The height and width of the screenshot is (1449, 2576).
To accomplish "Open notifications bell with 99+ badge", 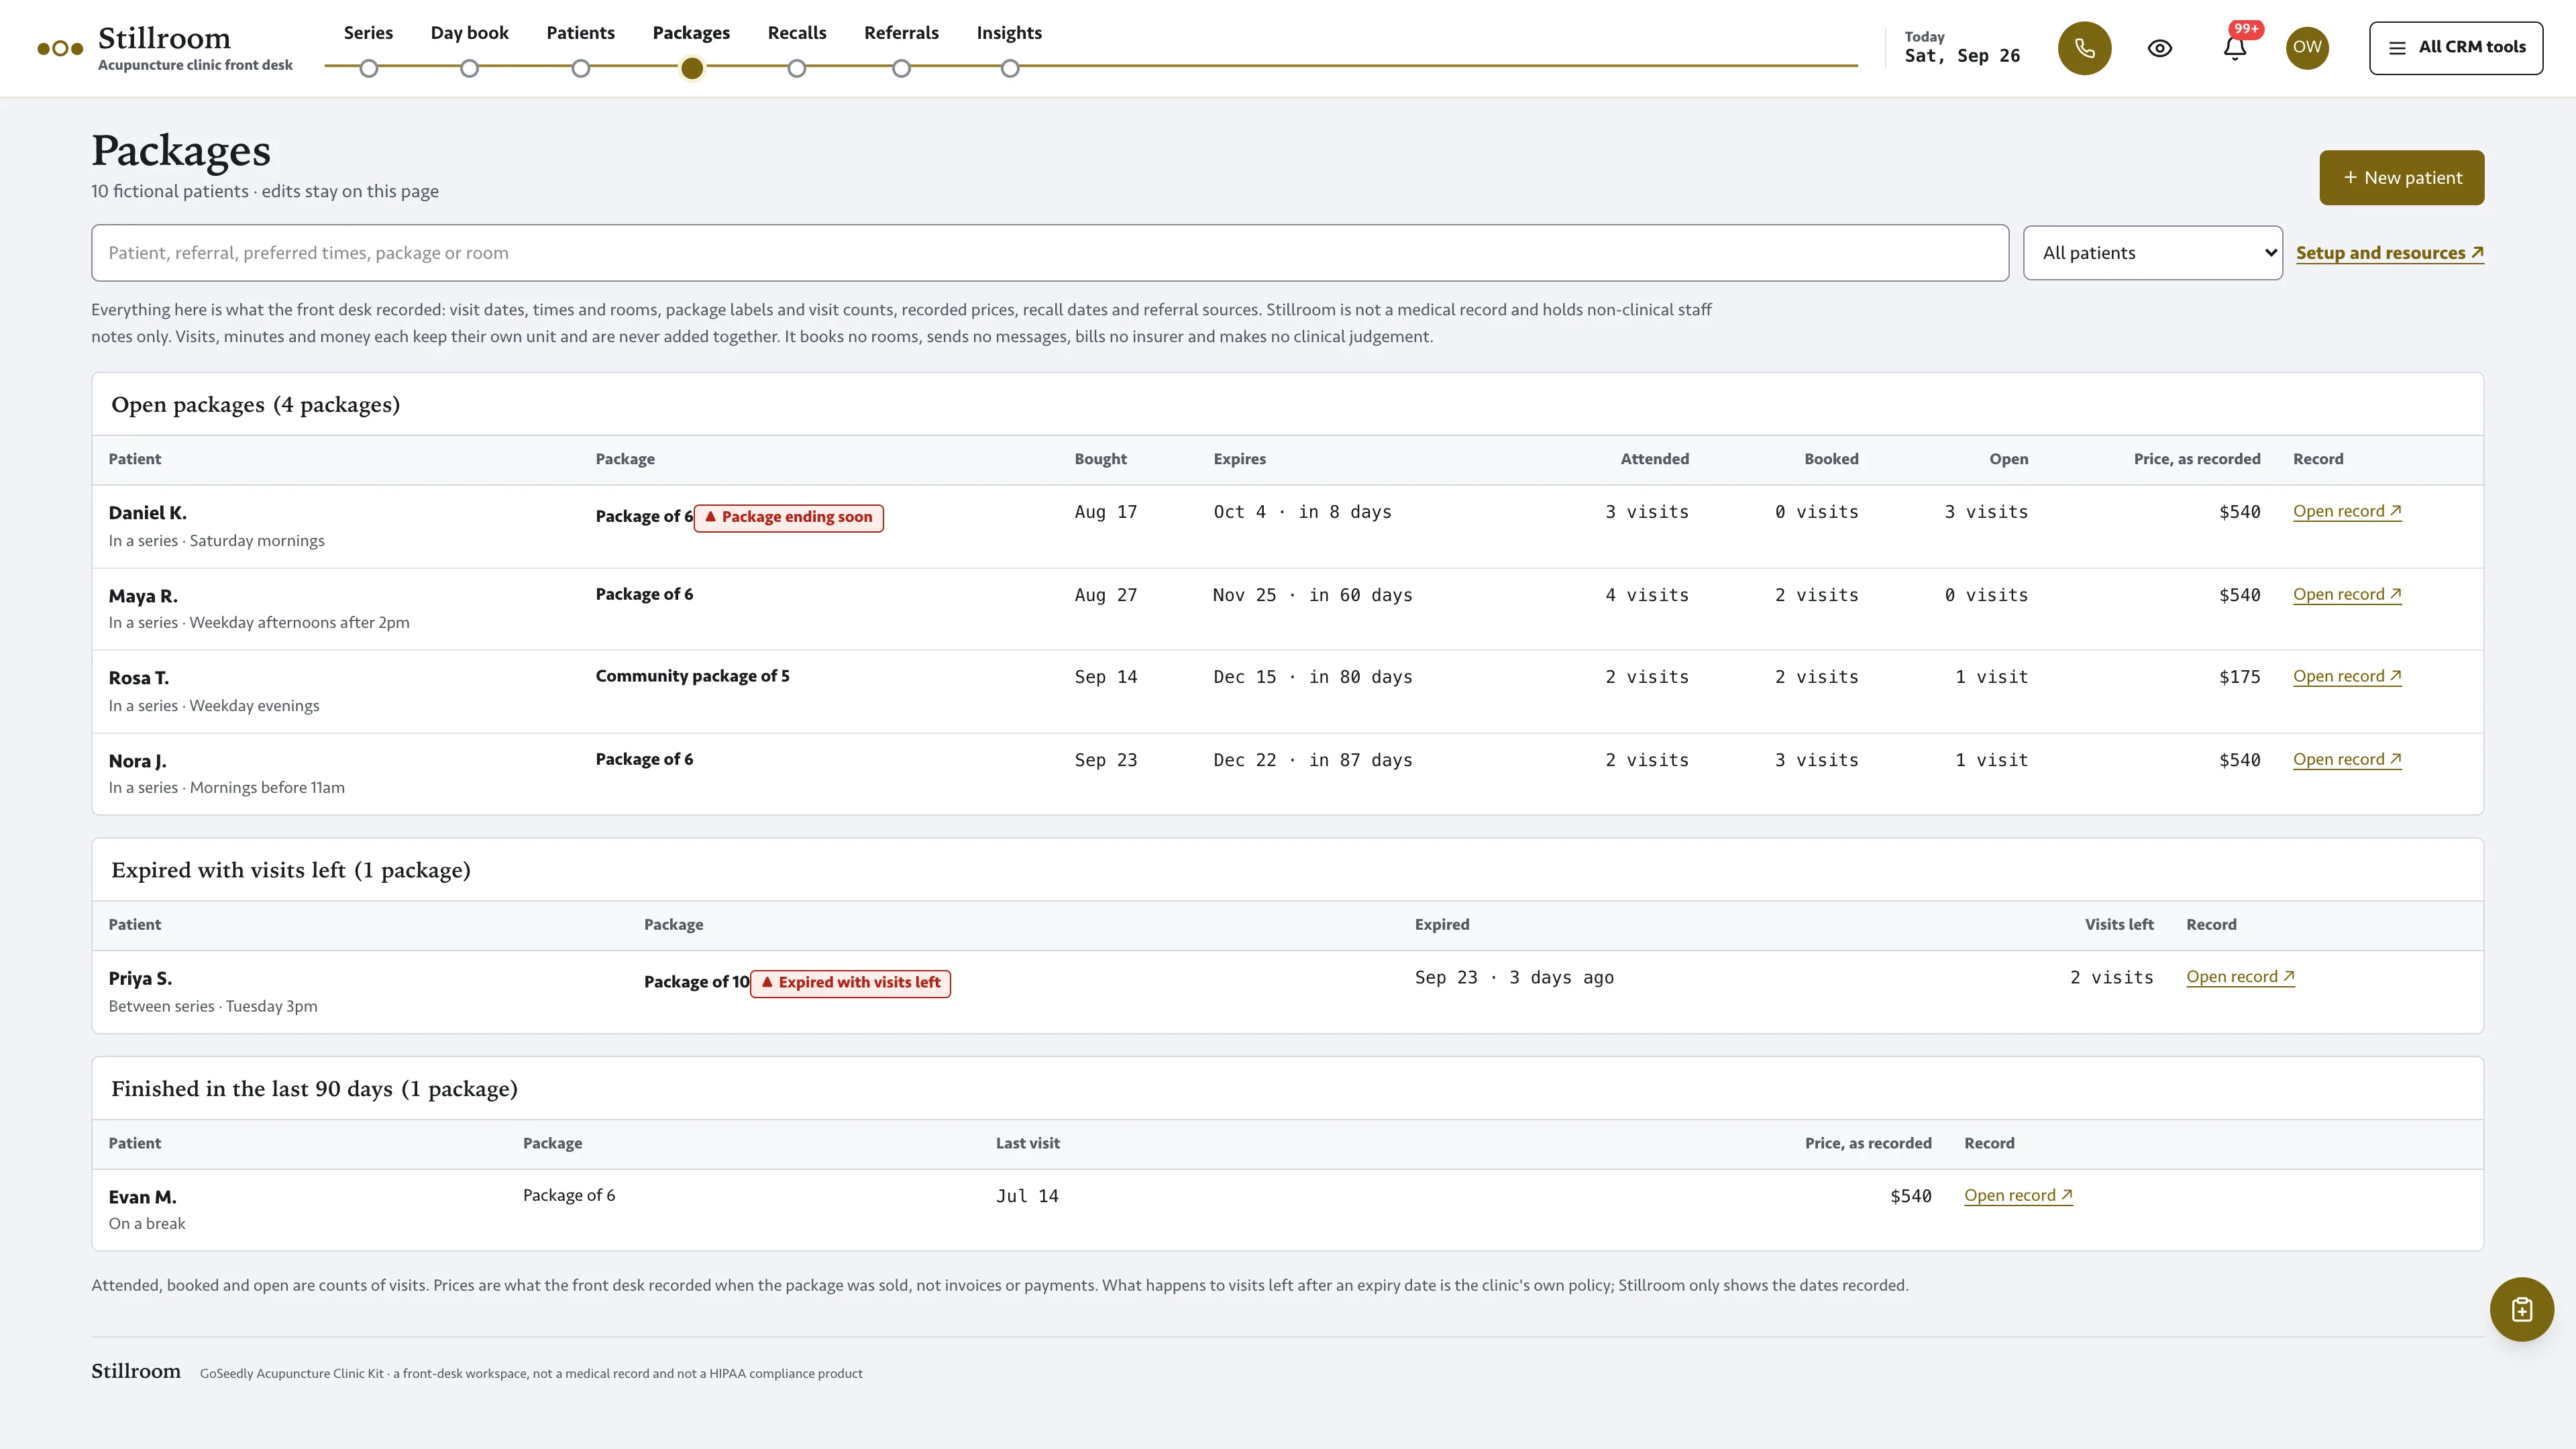I will [x=2235, y=48].
